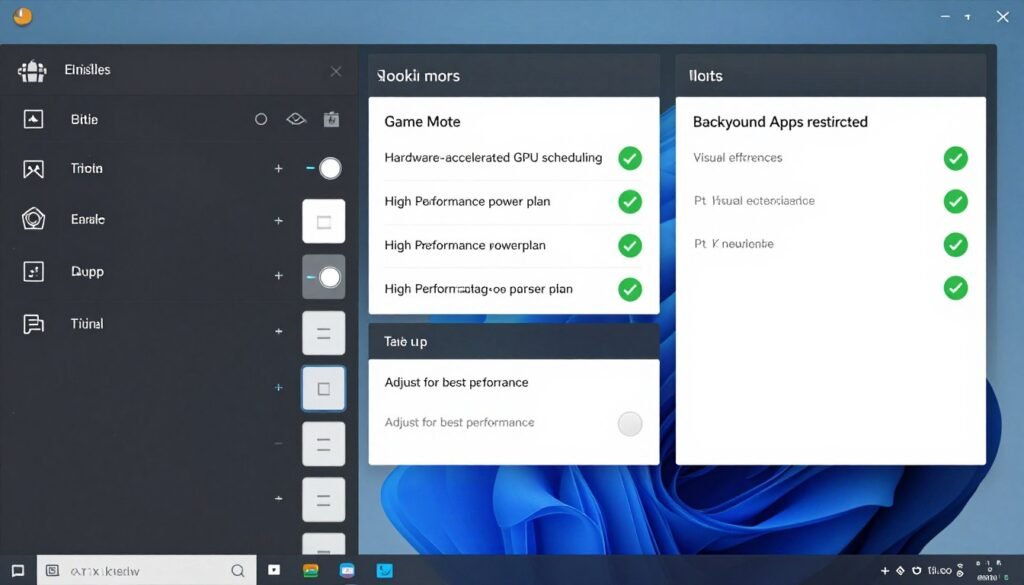
Task: Toggle the Pt Iisual ectenciaarice check
Action: coord(955,201)
